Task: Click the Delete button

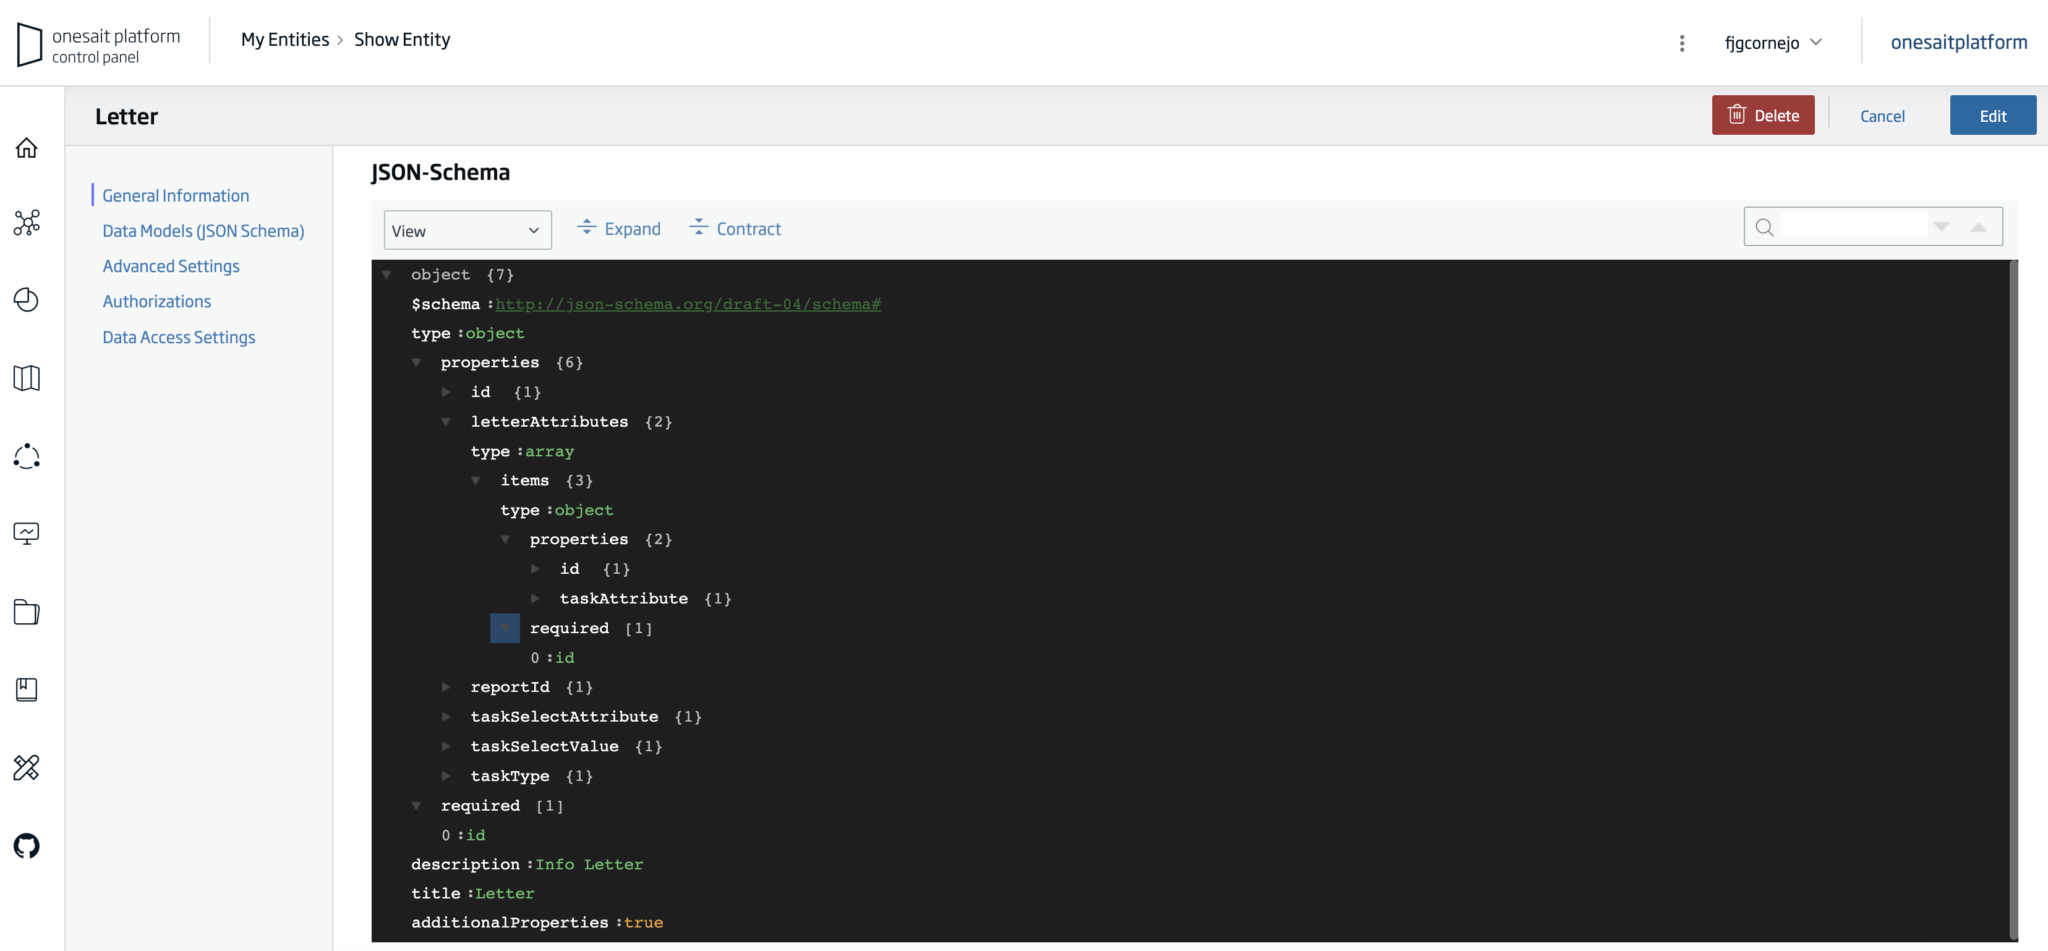Action: [1763, 114]
